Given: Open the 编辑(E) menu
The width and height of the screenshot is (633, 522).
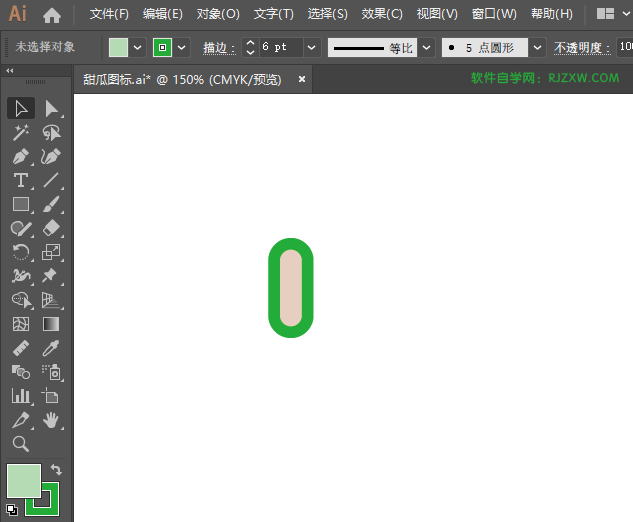Looking at the screenshot, I should pyautogui.click(x=163, y=14).
